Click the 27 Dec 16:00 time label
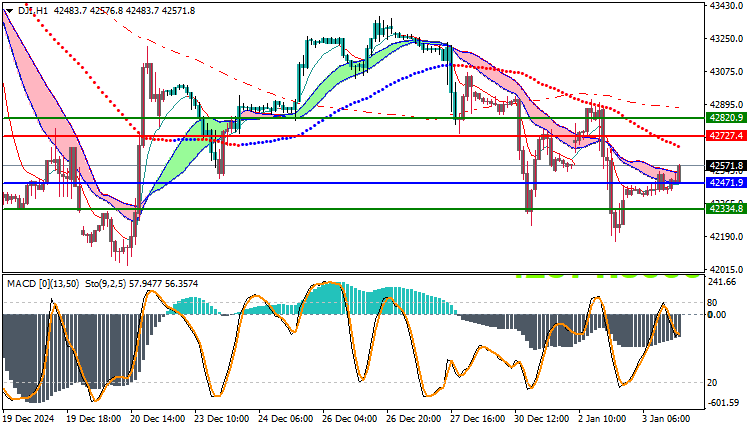750x430 pixels. [x=477, y=419]
